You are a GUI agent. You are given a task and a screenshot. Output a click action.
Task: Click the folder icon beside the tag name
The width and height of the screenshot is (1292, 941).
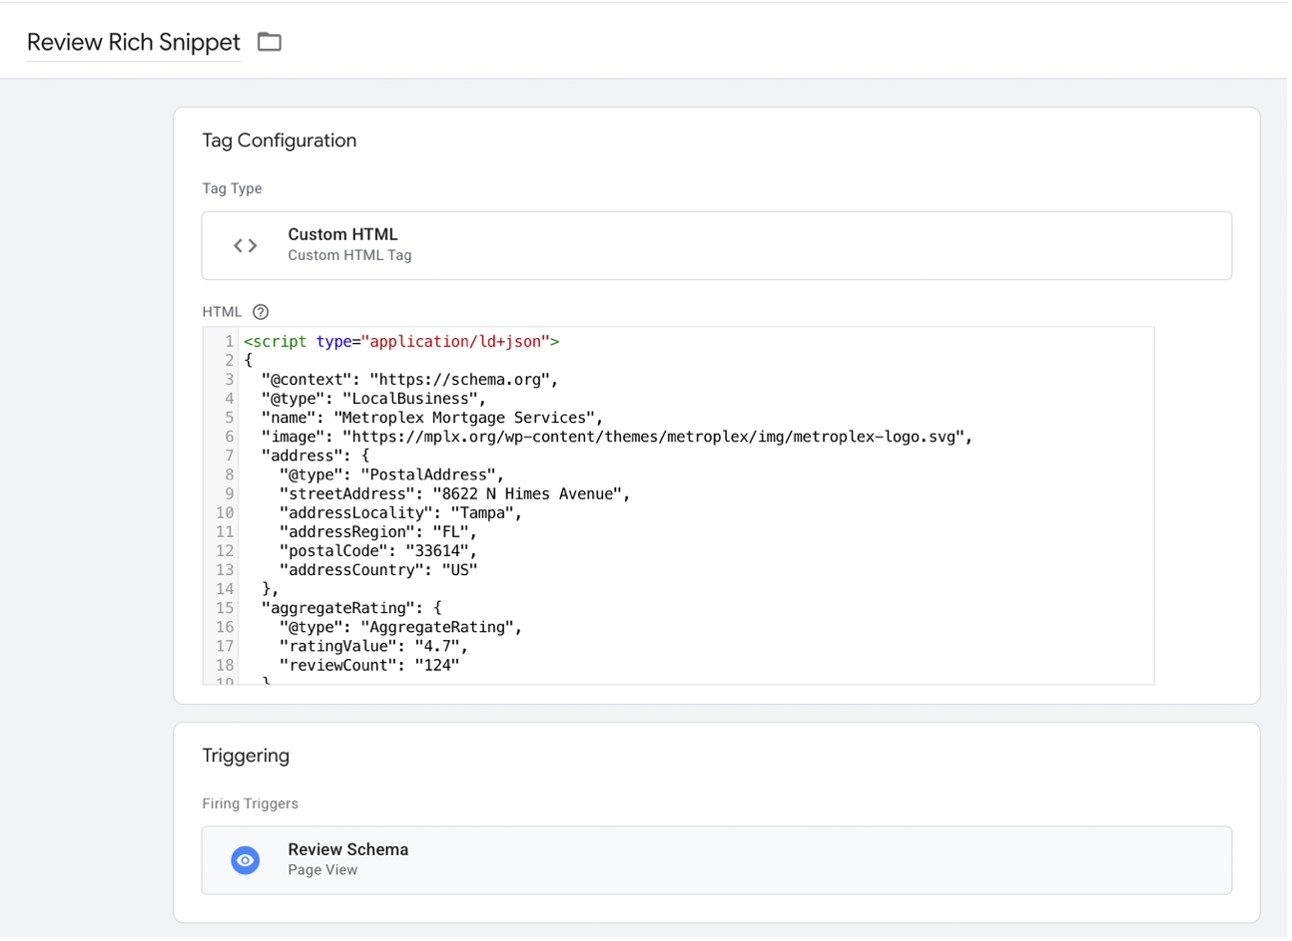[x=269, y=42]
